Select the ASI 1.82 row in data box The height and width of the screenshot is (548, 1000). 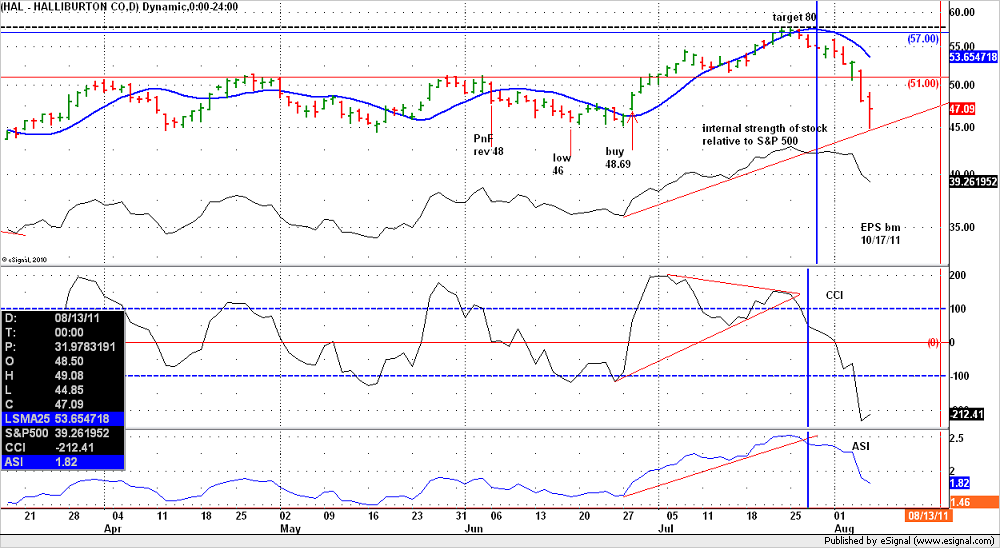[63, 461]
